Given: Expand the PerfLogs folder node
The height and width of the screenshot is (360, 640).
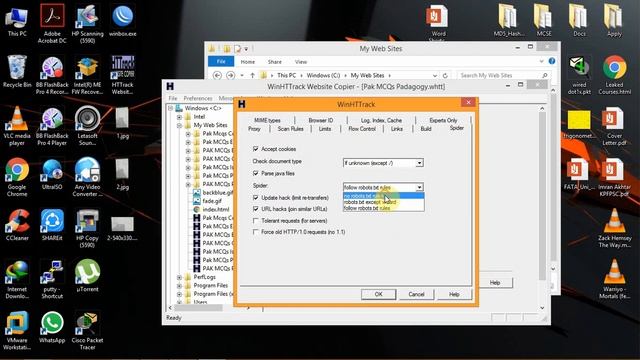Looking at the screenshot, I should click(179, 277).
